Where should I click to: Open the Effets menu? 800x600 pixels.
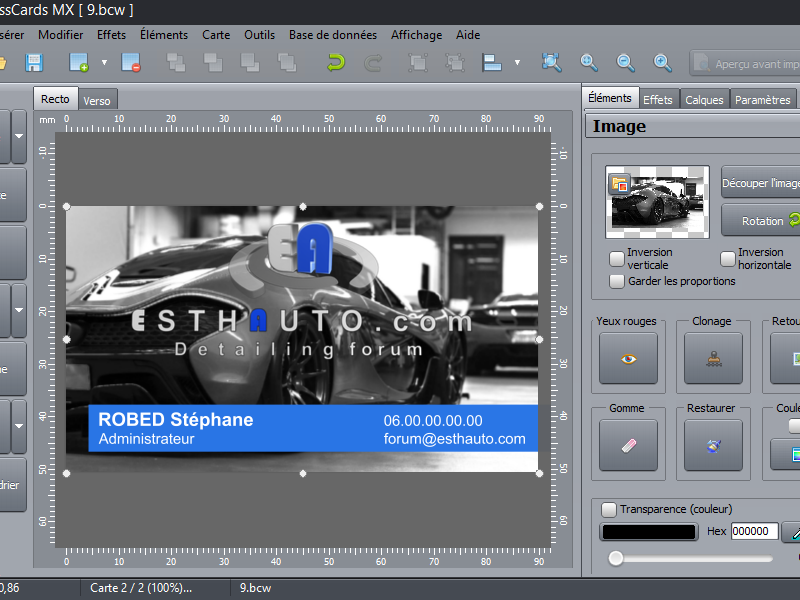coord(111,35)
